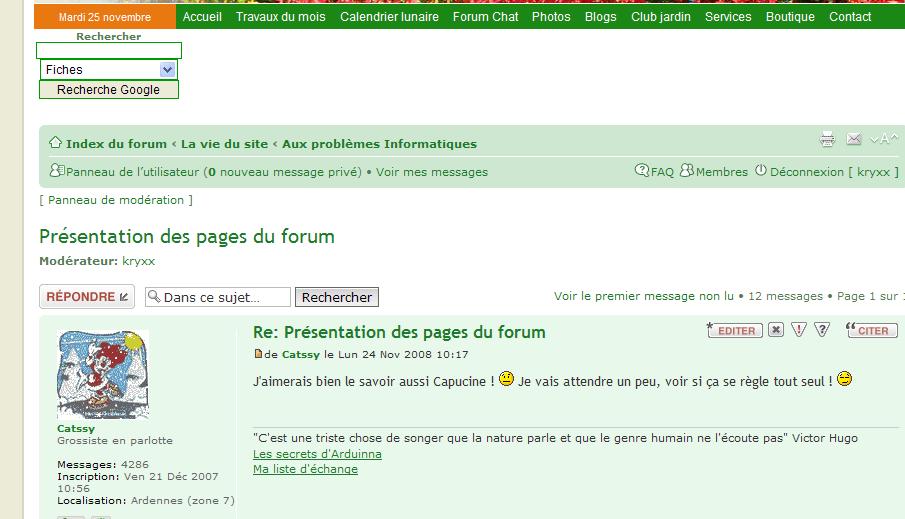Click the CITER quote button

(x=871, y=330)
